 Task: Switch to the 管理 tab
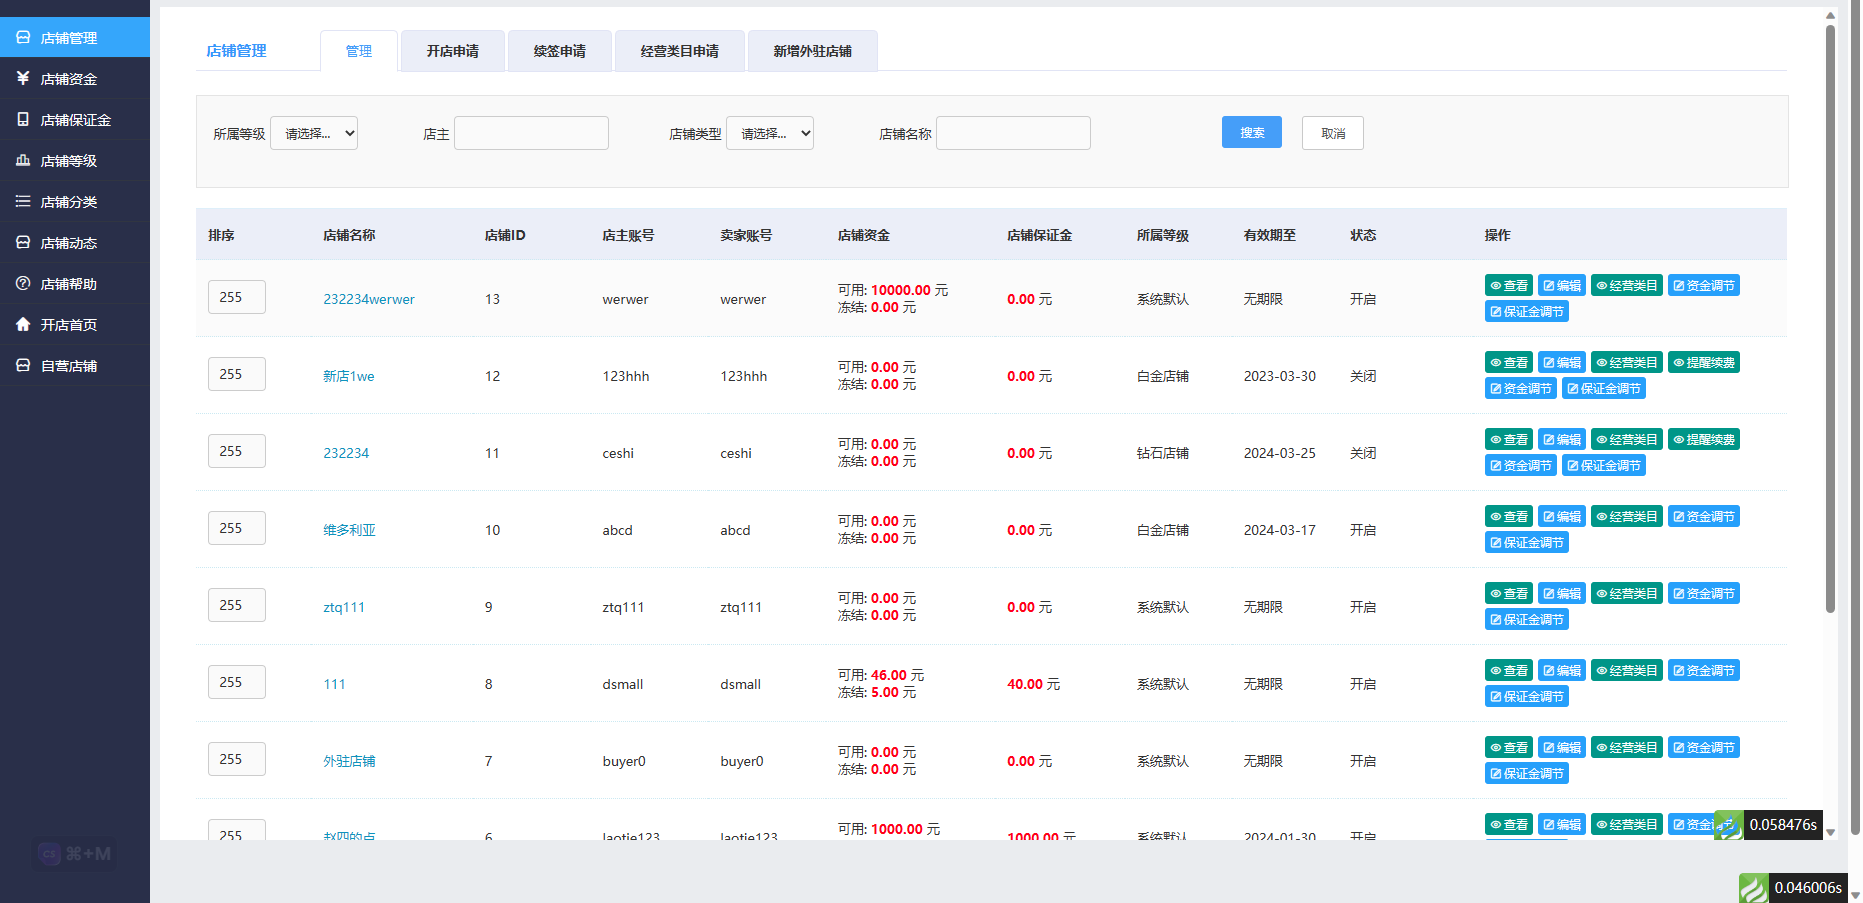pos(359,51)
